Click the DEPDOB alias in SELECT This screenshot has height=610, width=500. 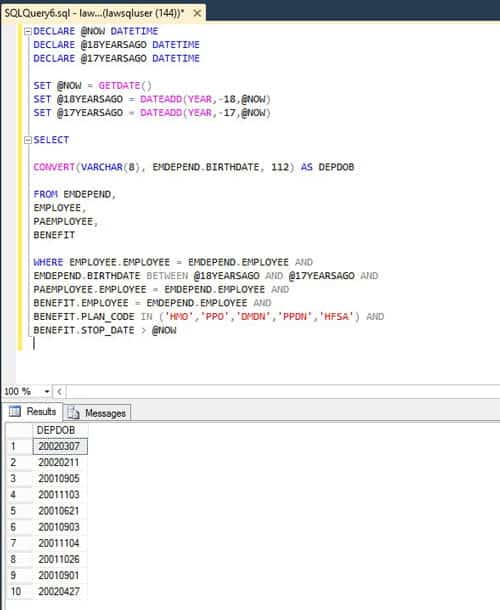click(336, 167)
